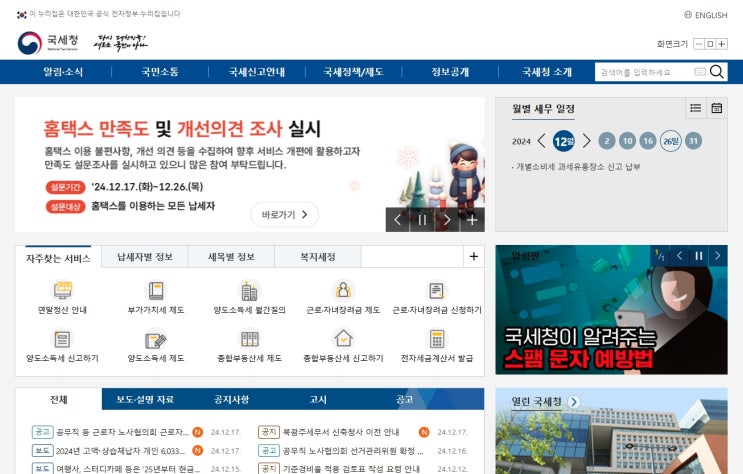The height and width of the screenshot is (474, 743).
Task: Open 국세정책/제도 menu
Action: point(353,72)
